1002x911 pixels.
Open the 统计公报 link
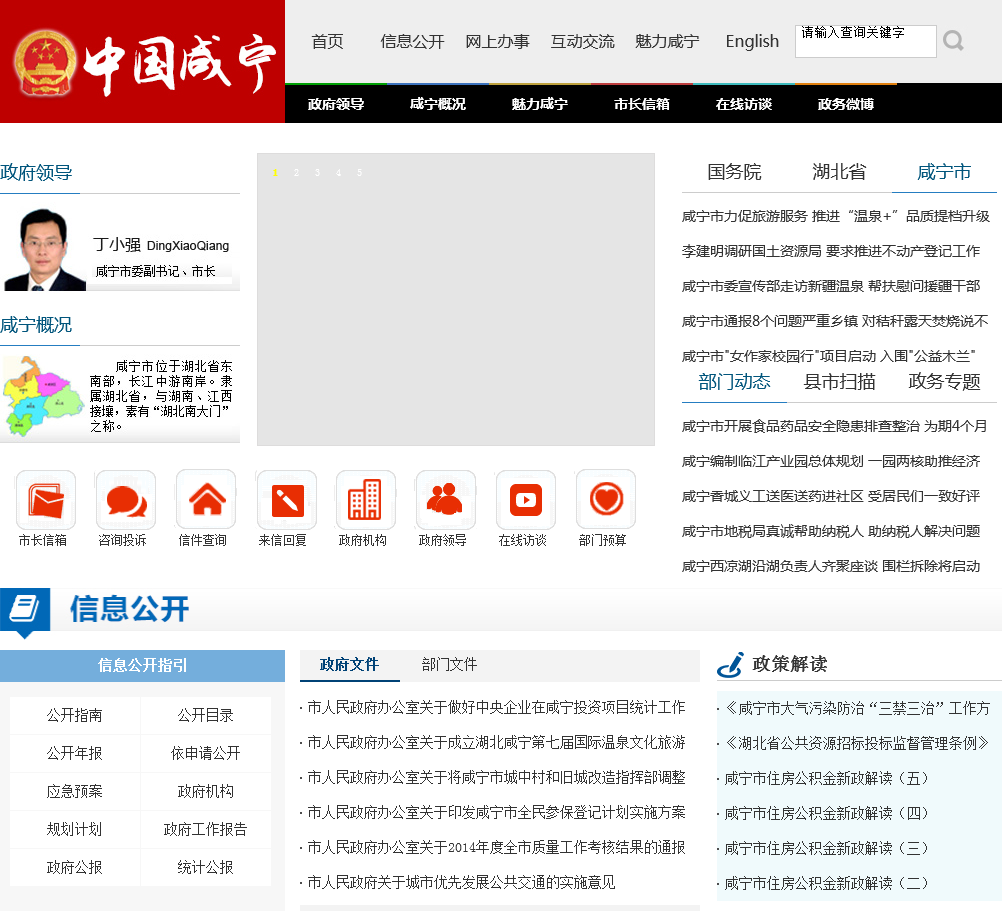pyautogui.click(x=205, y=868)
